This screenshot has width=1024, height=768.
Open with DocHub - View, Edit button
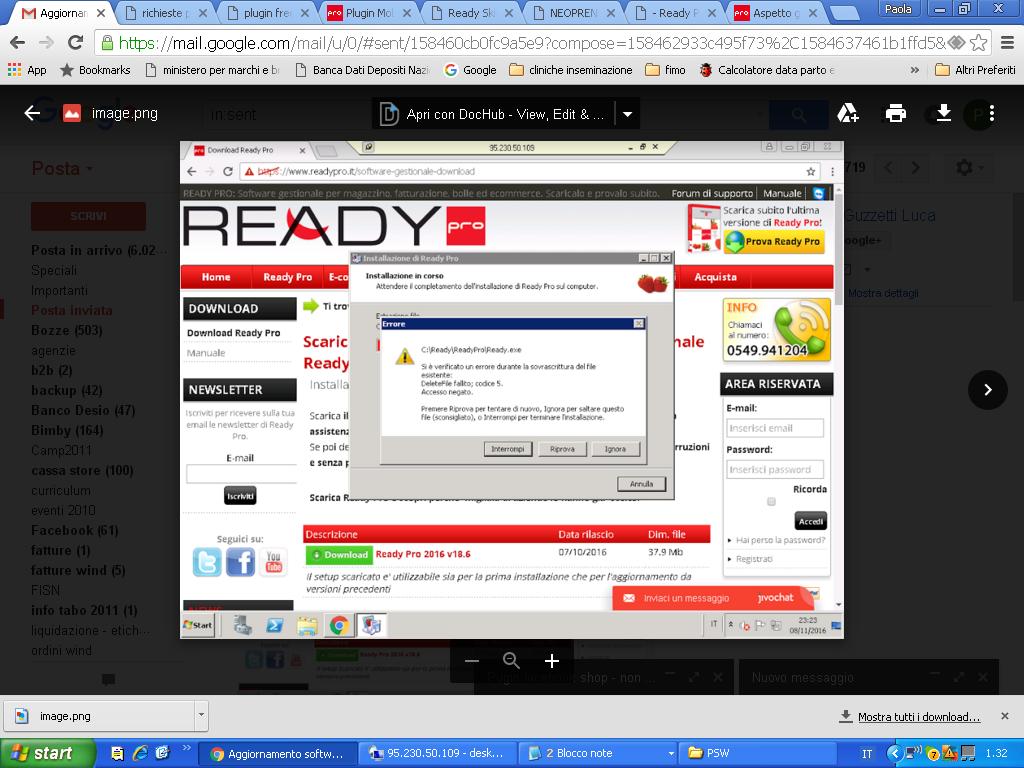[495, 114]
